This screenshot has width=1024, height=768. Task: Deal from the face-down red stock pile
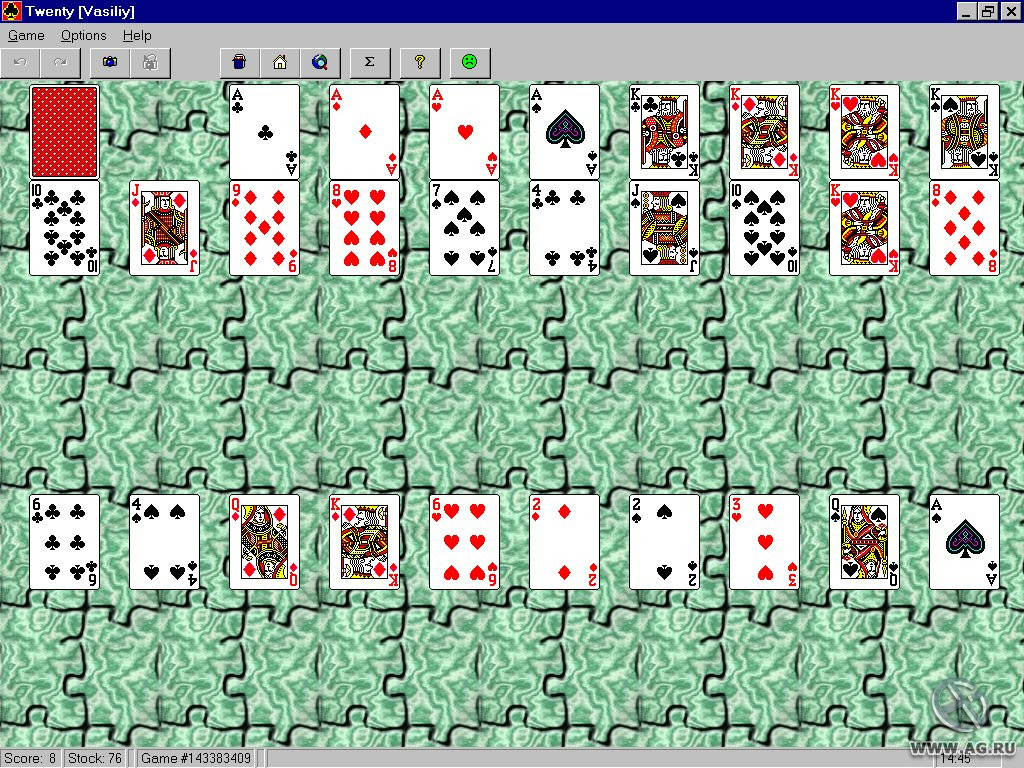click(x=65, y=132)
